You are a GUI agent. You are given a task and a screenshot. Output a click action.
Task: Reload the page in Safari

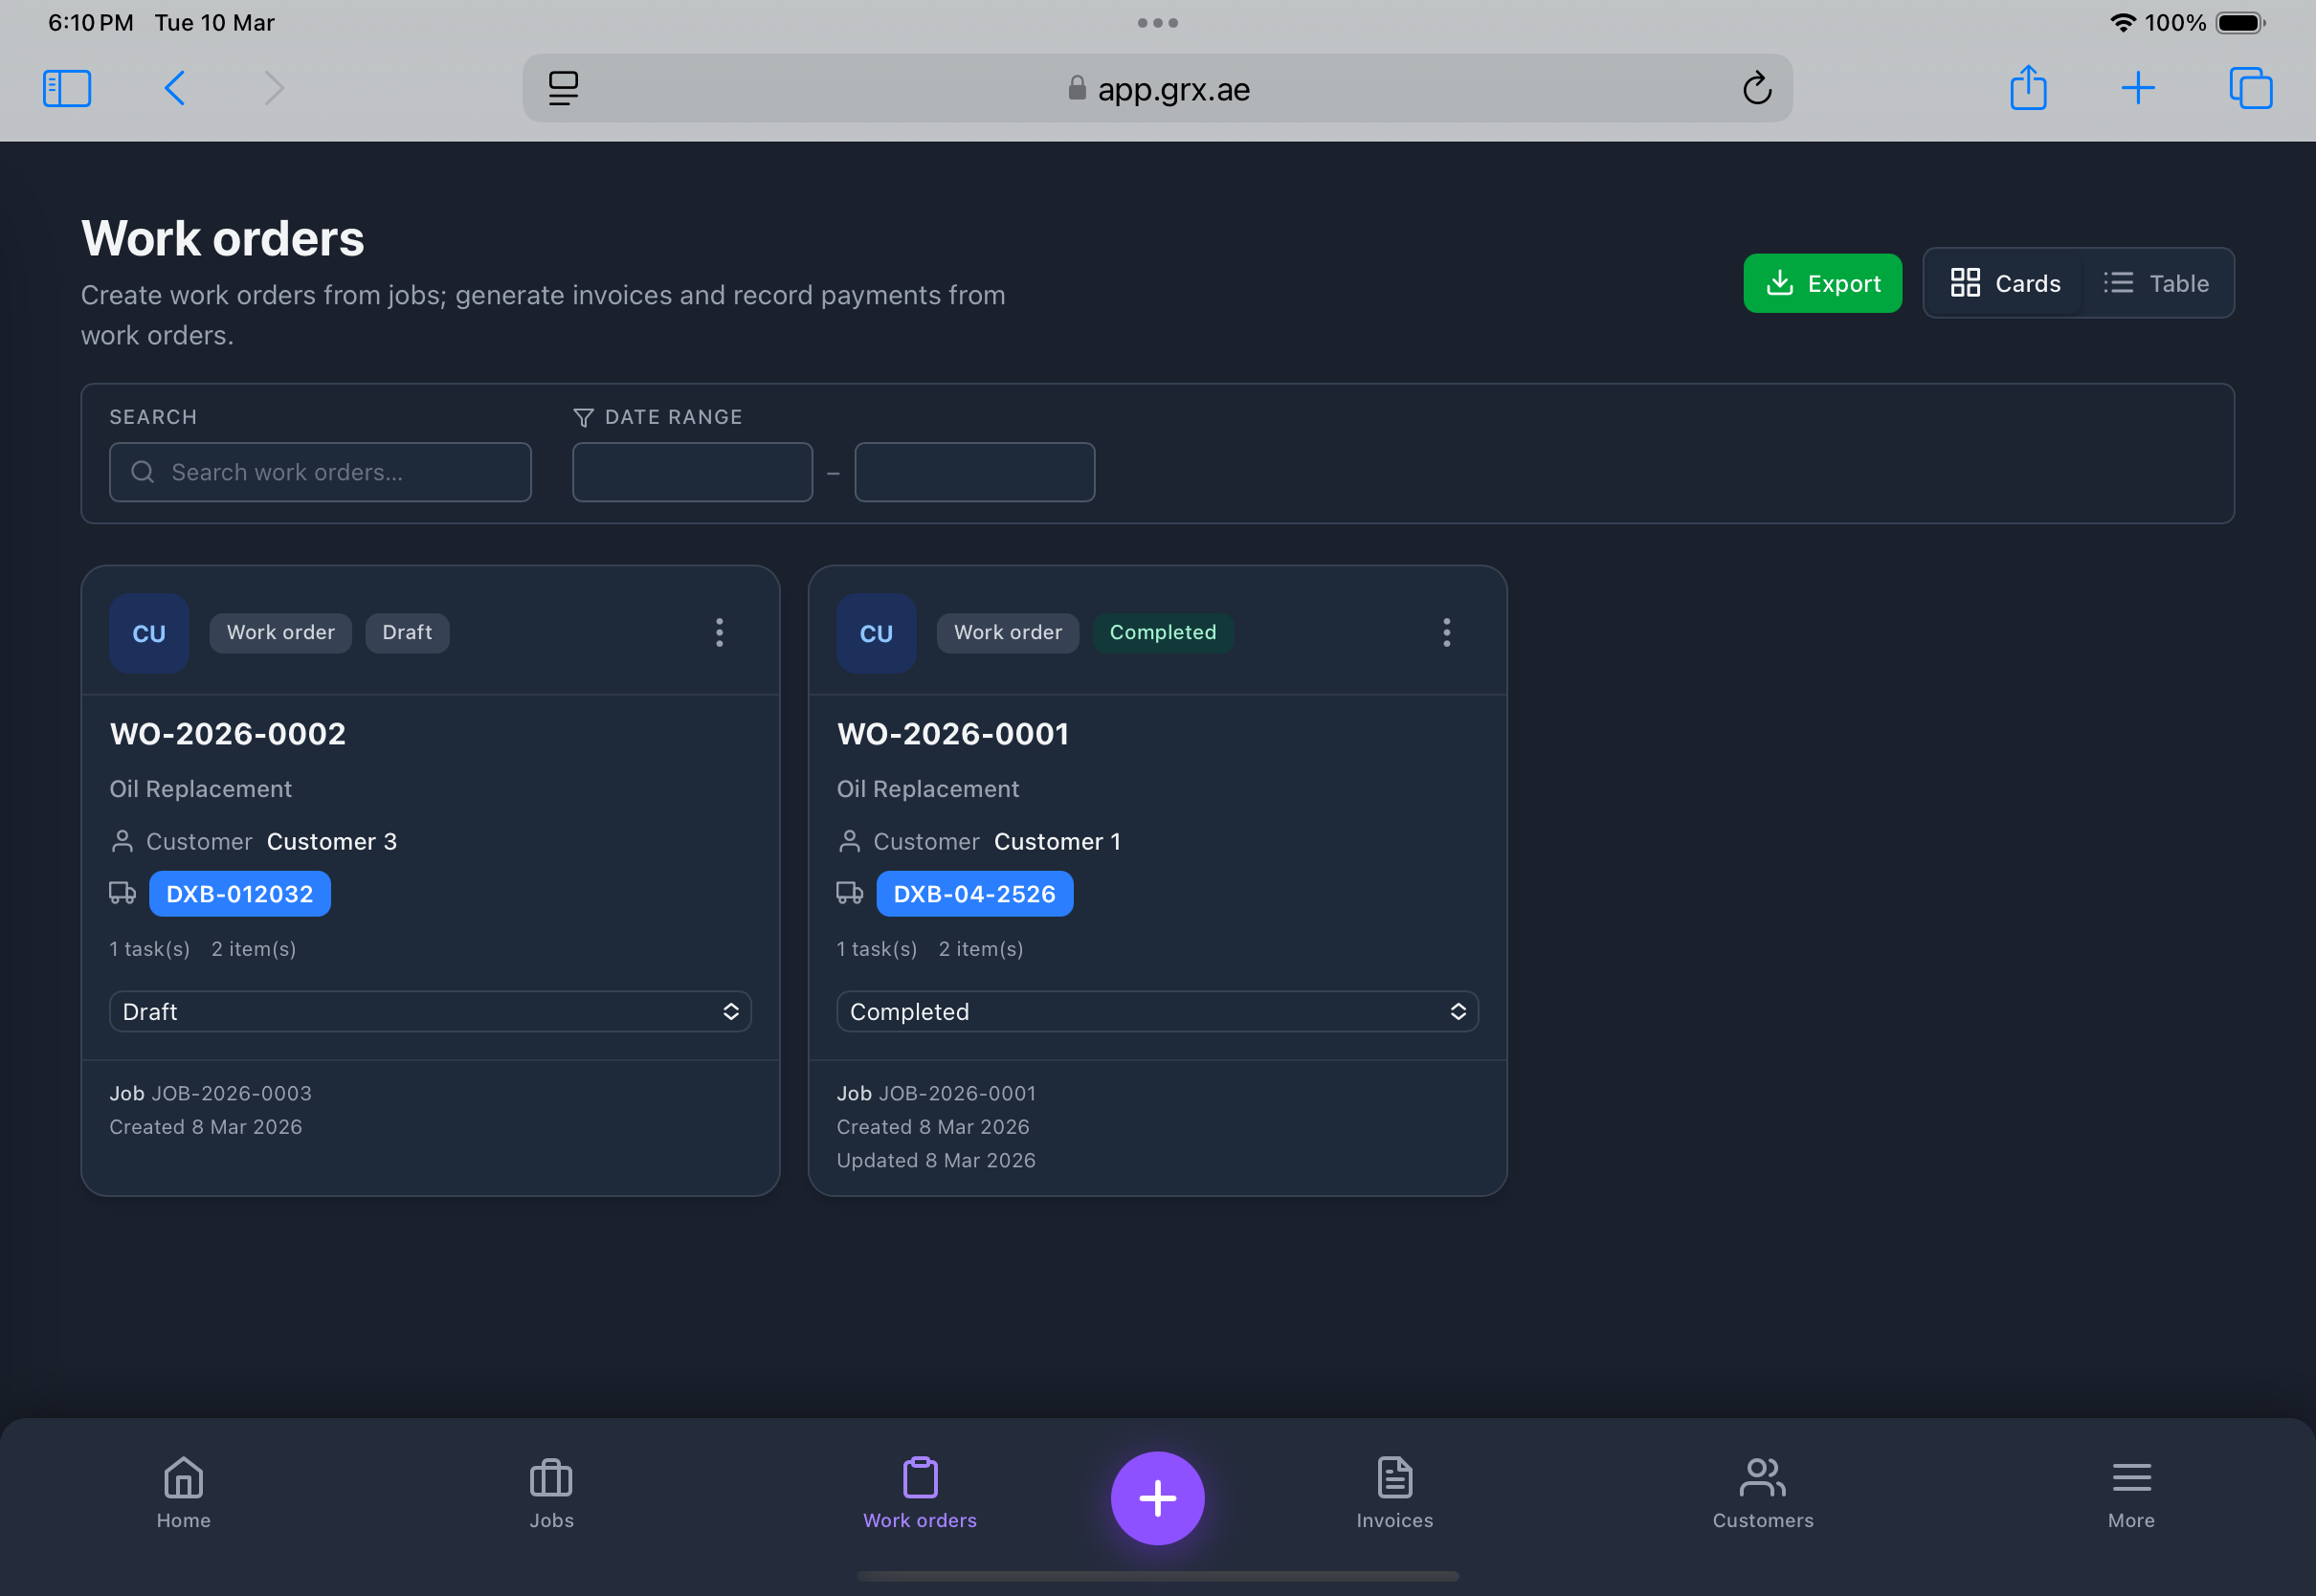click(x=1758, y=88)
